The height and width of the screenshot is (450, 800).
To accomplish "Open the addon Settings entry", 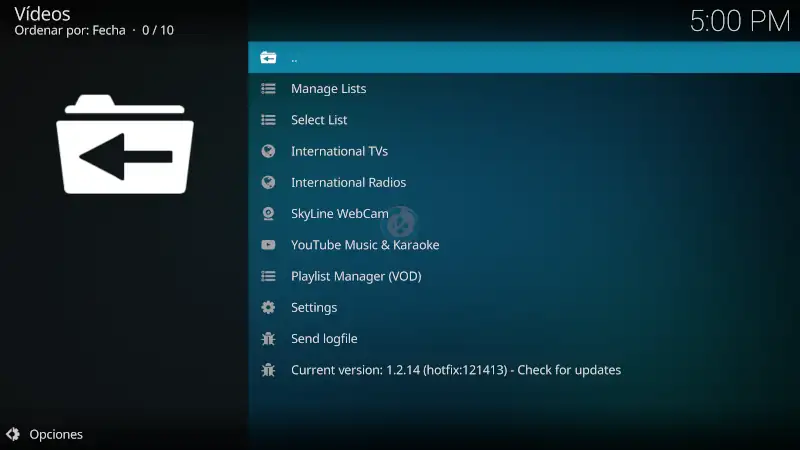I will pyautogui.click(x=524, y=307).
